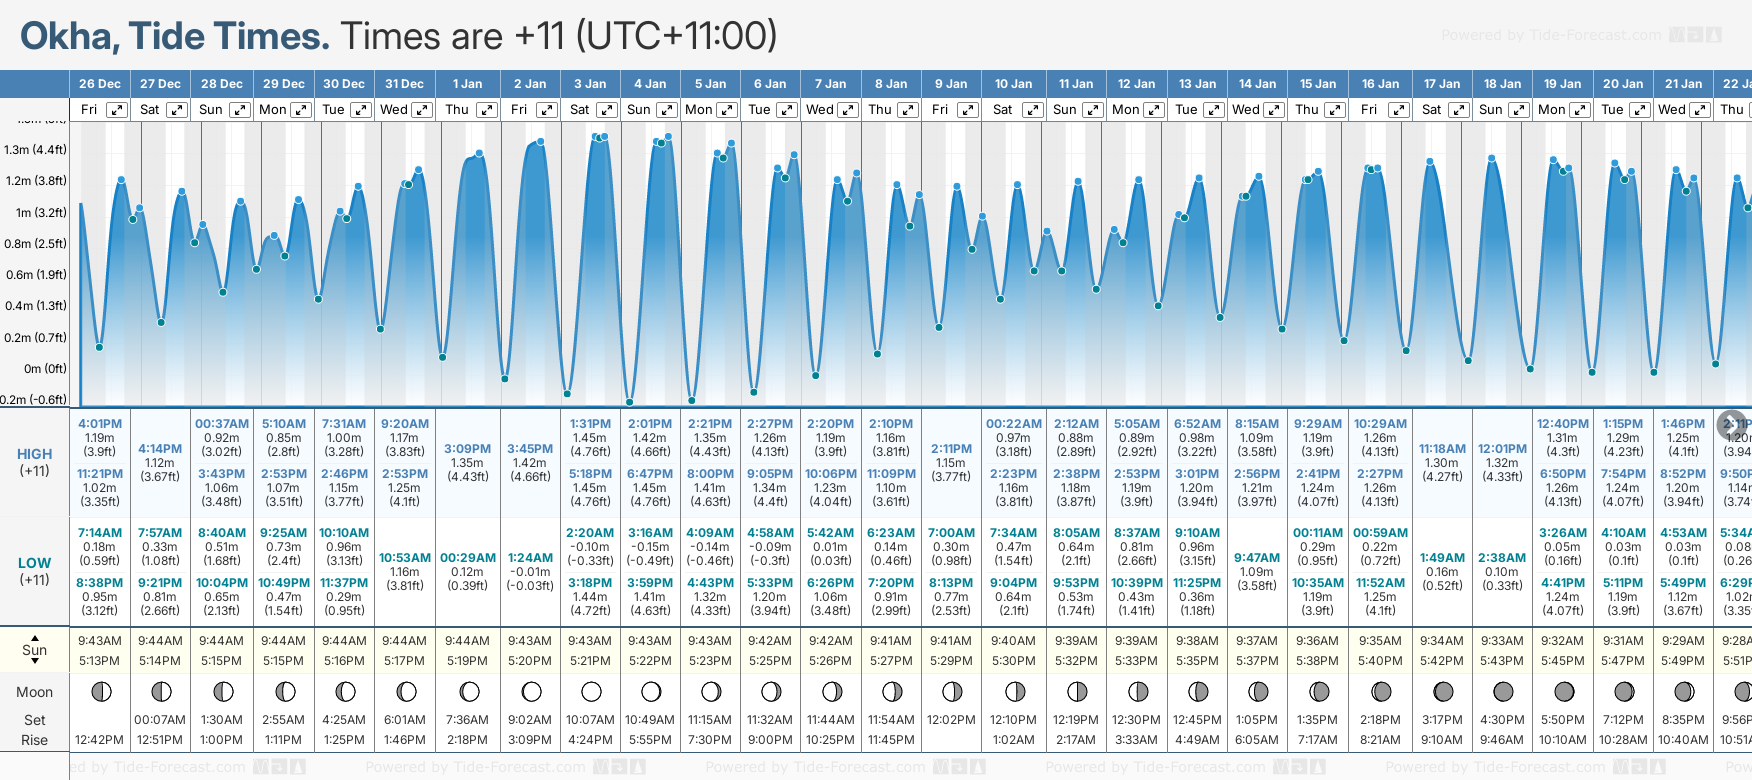Expand the Fri 26 Dec day view
Screen dimensions: 1752x780
point(117,110)
